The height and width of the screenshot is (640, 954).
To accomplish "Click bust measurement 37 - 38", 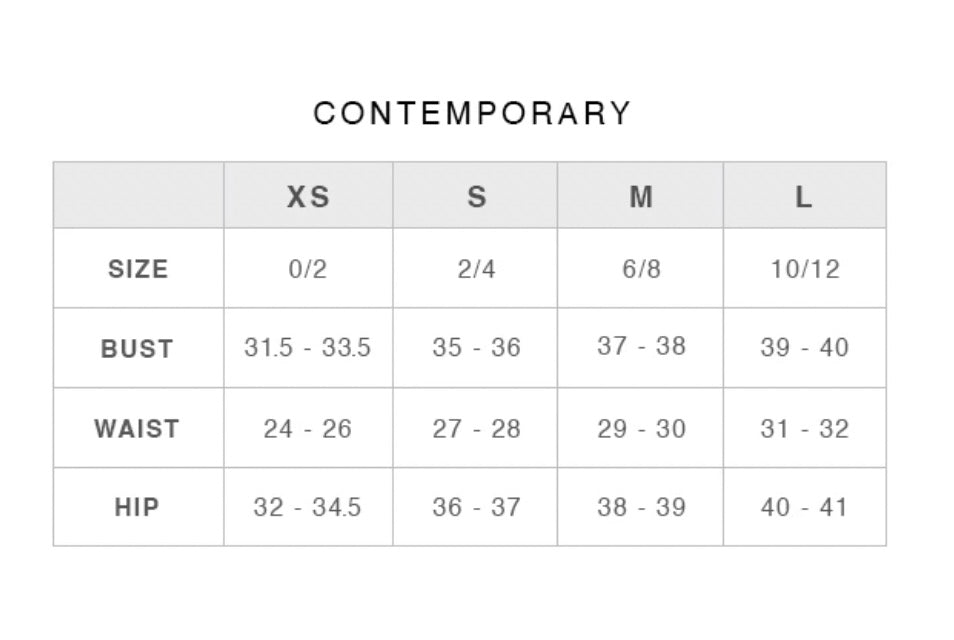I will coord(641,346).
